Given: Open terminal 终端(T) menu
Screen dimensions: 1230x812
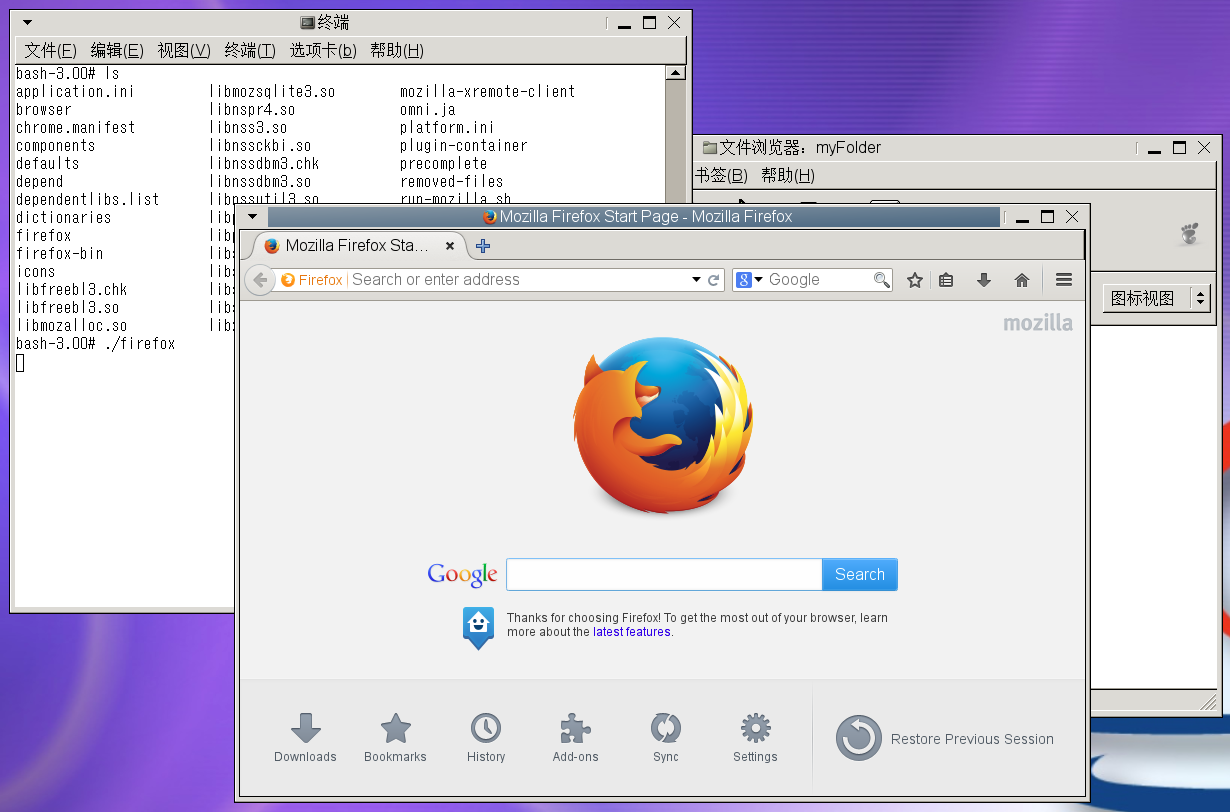Looking at the screenshot, I should [x=250, y=50].
